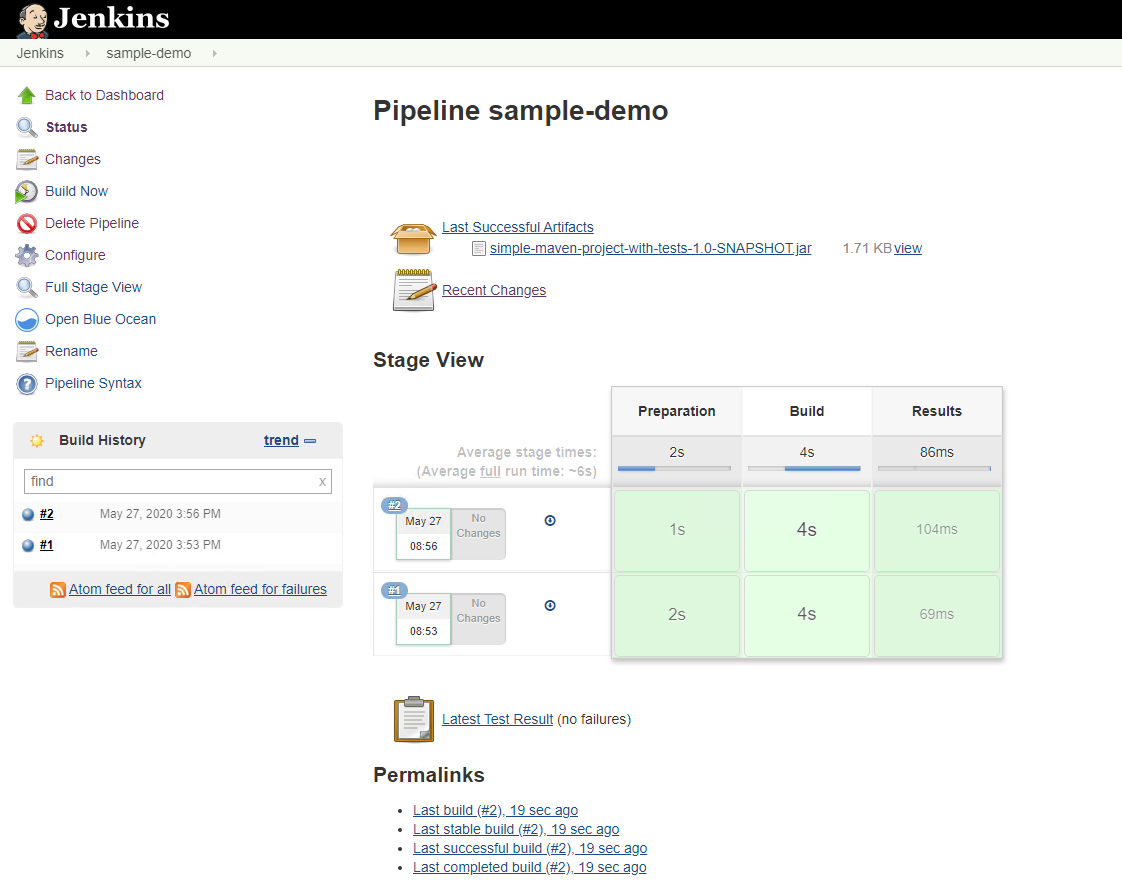Viewport: 1122px width, 888px height.
Task: Open the trend link in Build History
Action: point(281,441)
